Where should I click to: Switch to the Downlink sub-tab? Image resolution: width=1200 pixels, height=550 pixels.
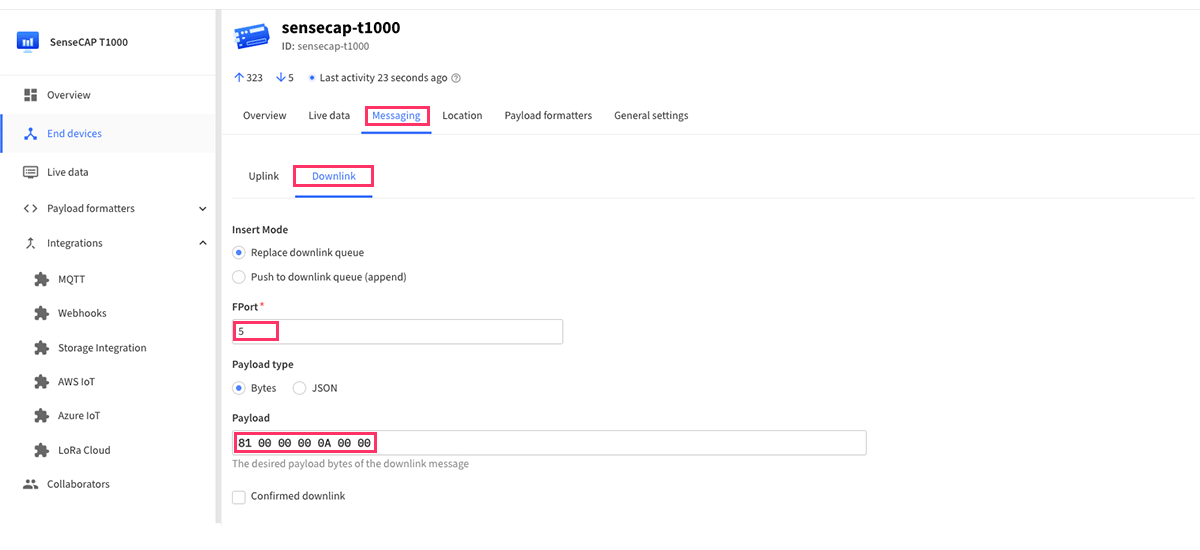point(333,176)
